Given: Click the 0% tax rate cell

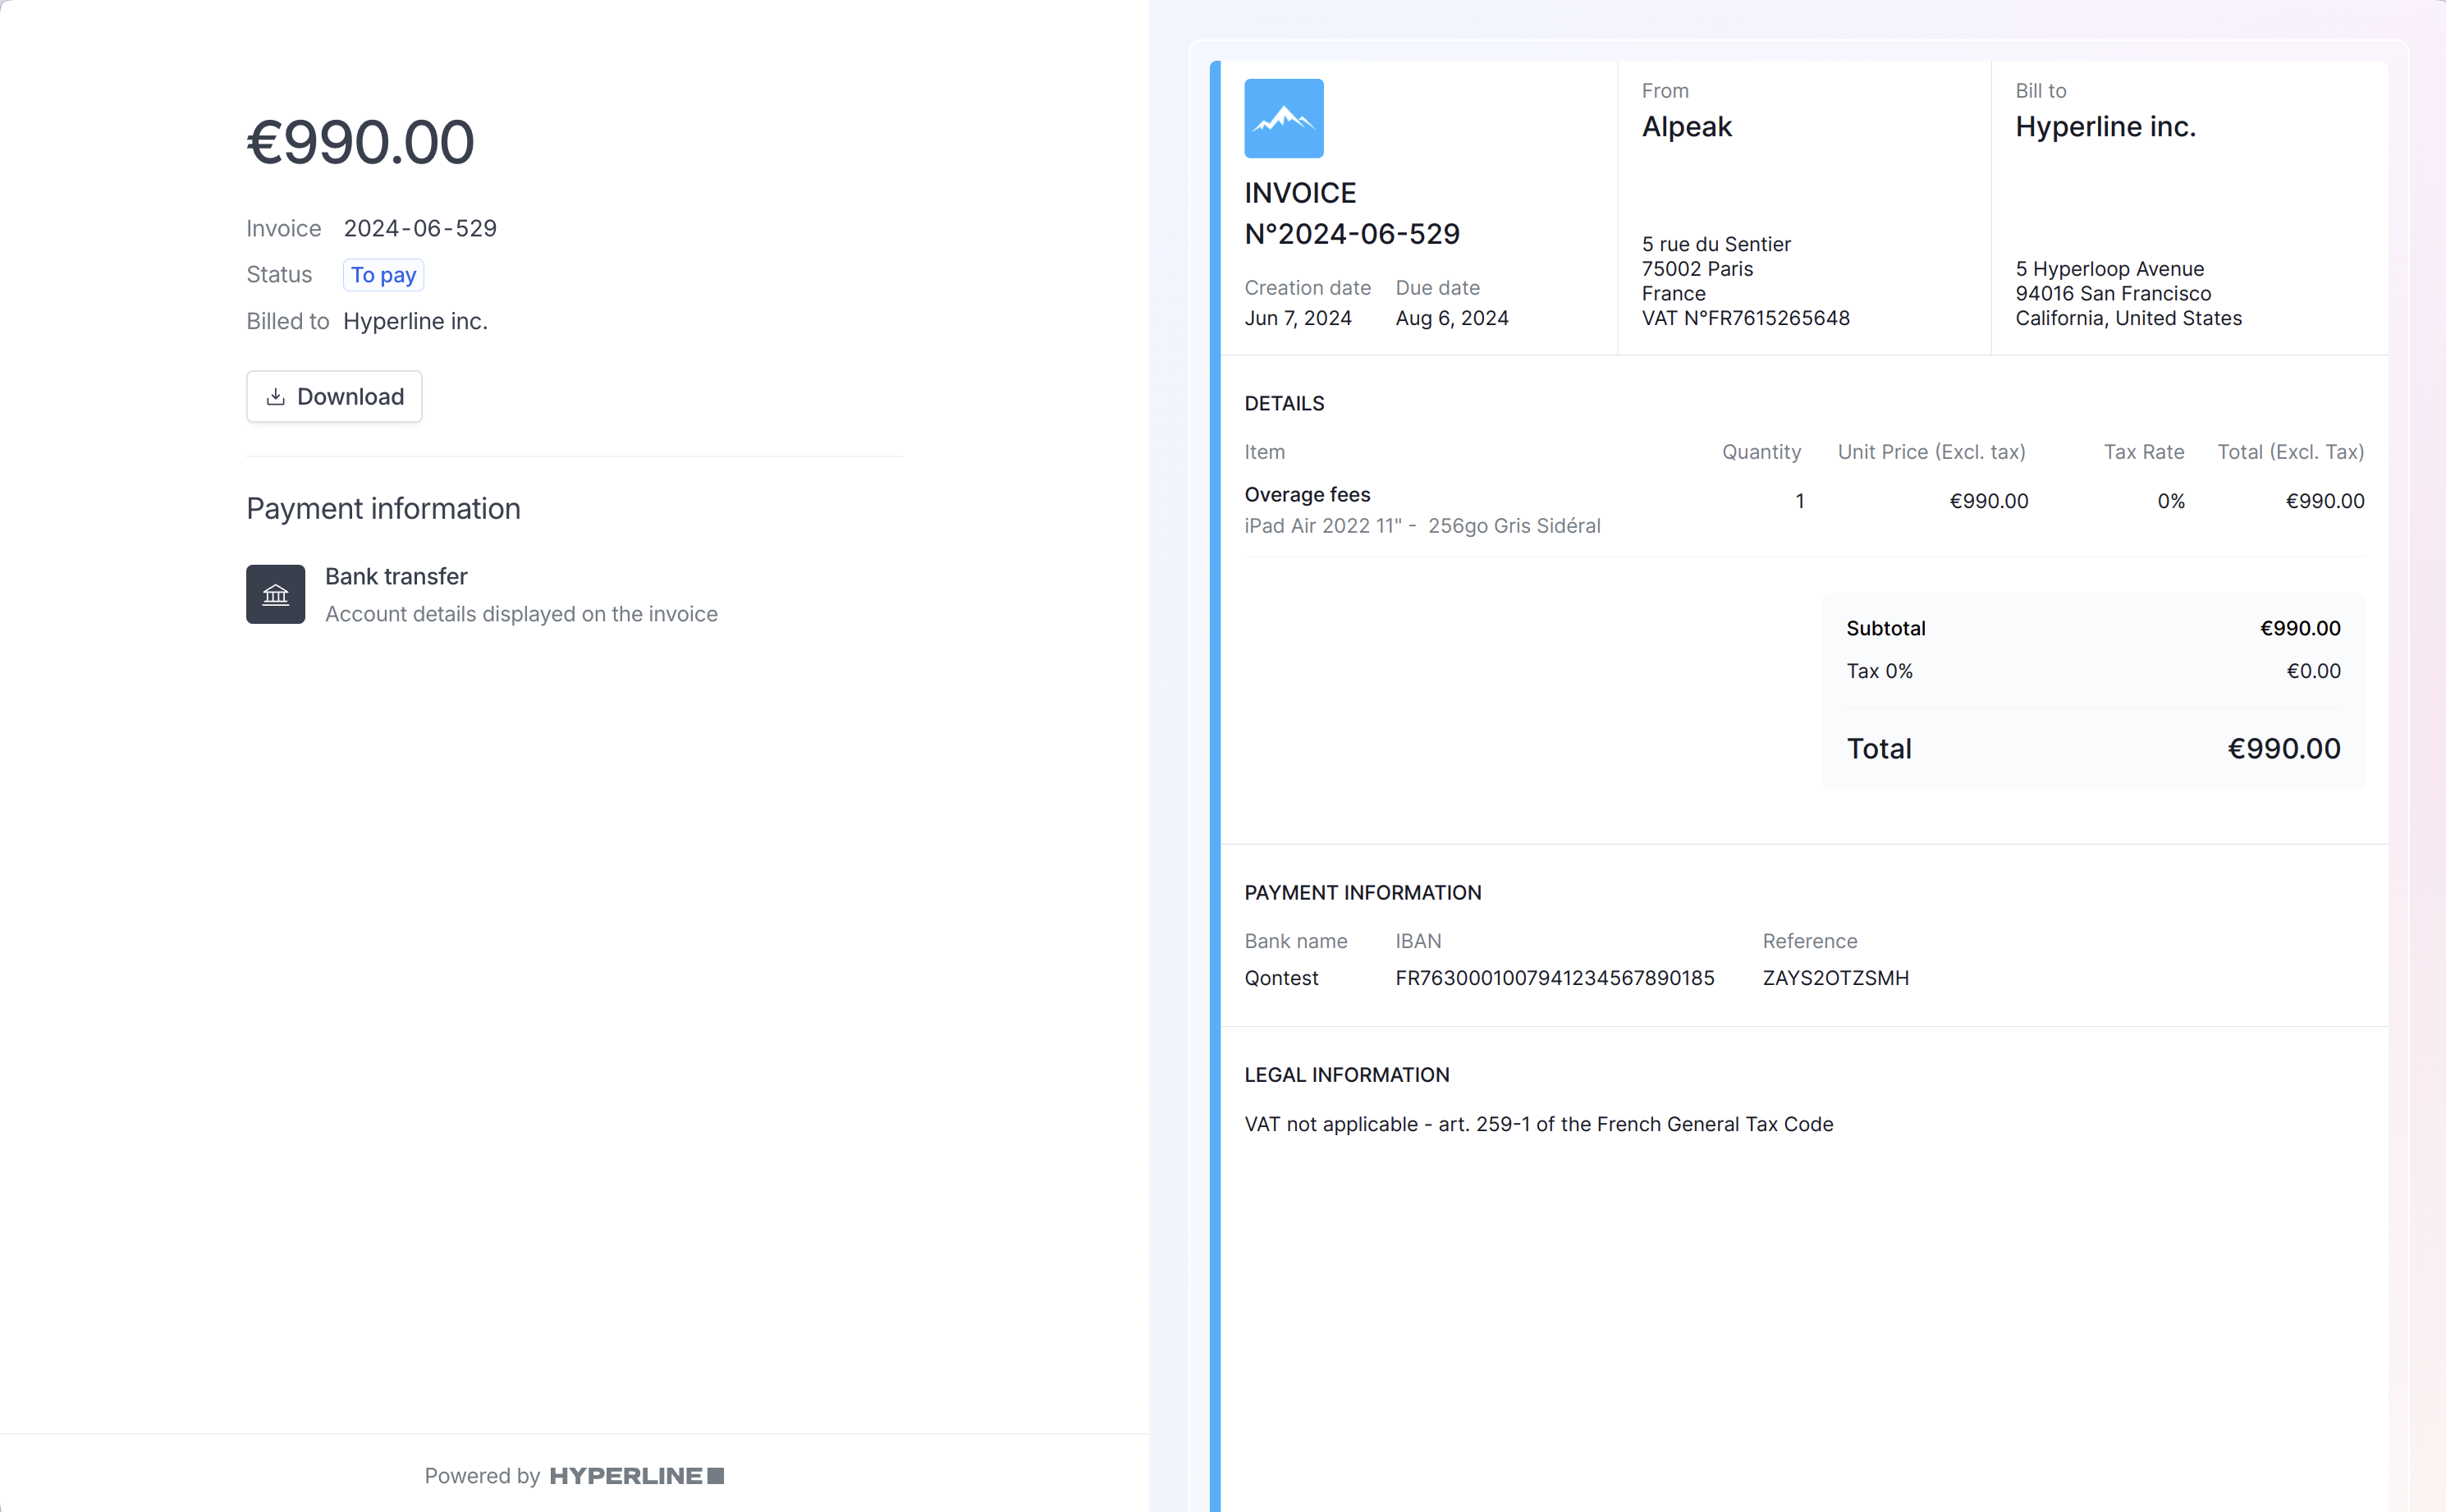Looking at the screenshot, I should click(2170, 501).
